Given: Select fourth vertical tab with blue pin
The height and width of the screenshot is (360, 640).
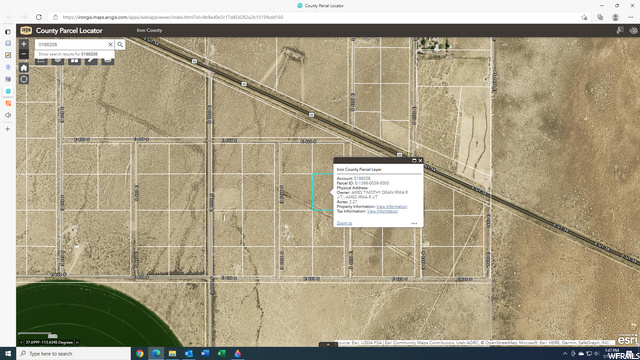Looking at the screenshot, I should (x=8, y=67).
